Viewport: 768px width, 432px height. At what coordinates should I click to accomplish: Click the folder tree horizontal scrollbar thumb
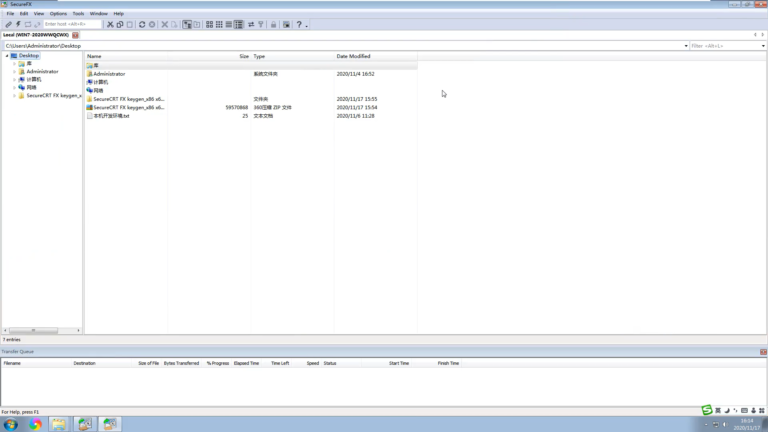pos(33,331)
